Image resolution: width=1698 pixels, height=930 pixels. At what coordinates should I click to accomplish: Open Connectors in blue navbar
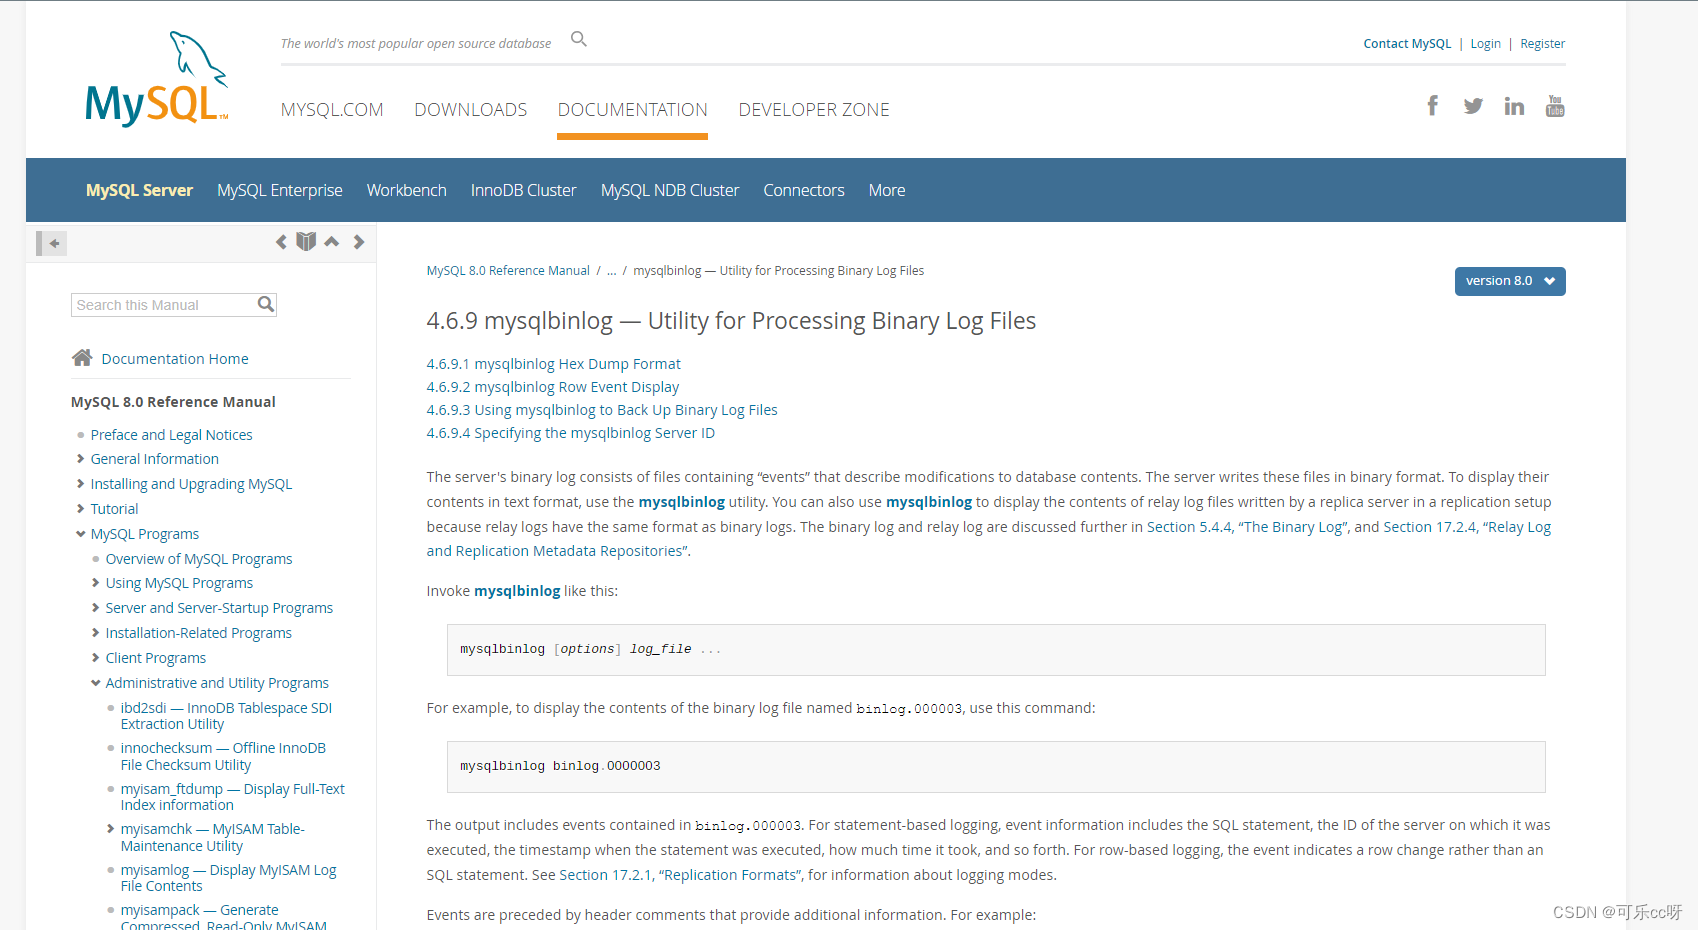804,190
